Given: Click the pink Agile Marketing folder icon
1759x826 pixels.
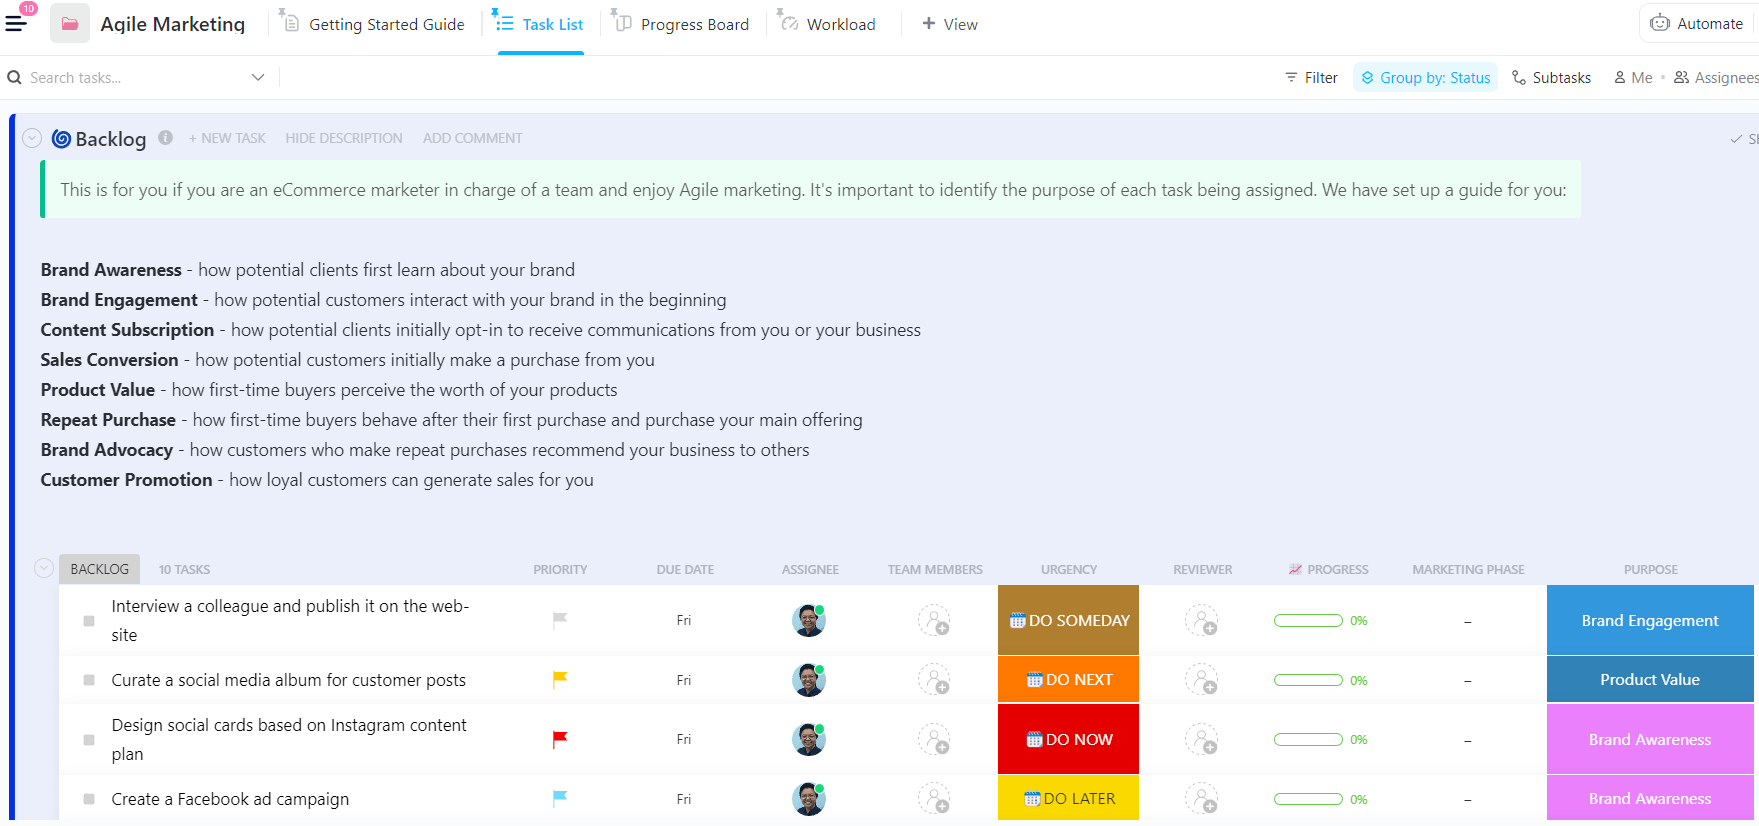Looking at the screenshot, I should (x=70, y=24).
